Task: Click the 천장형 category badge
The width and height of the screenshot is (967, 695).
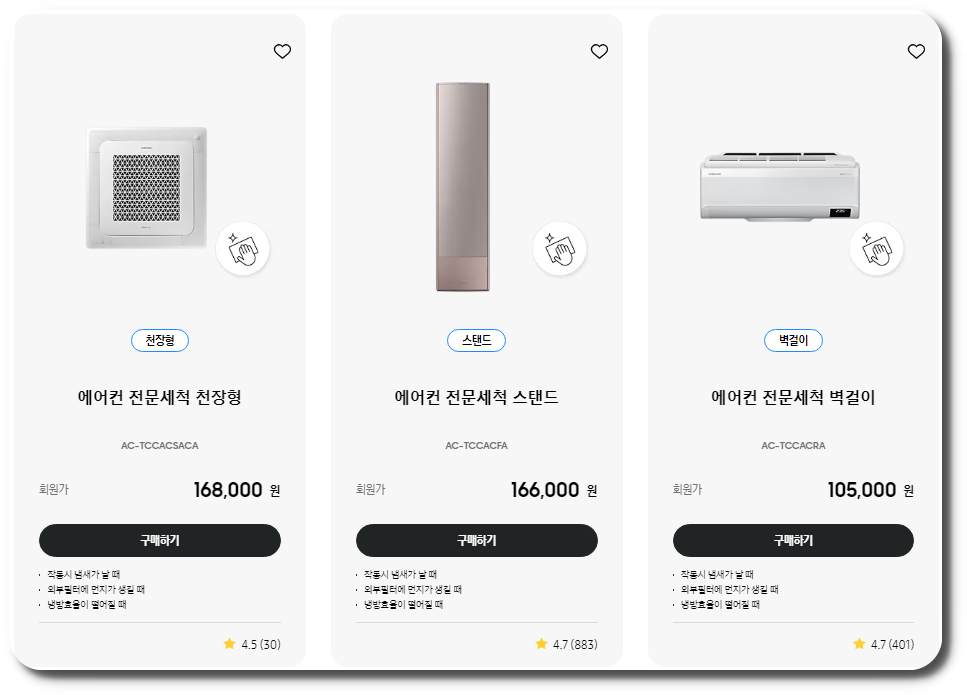Action: 160,340
